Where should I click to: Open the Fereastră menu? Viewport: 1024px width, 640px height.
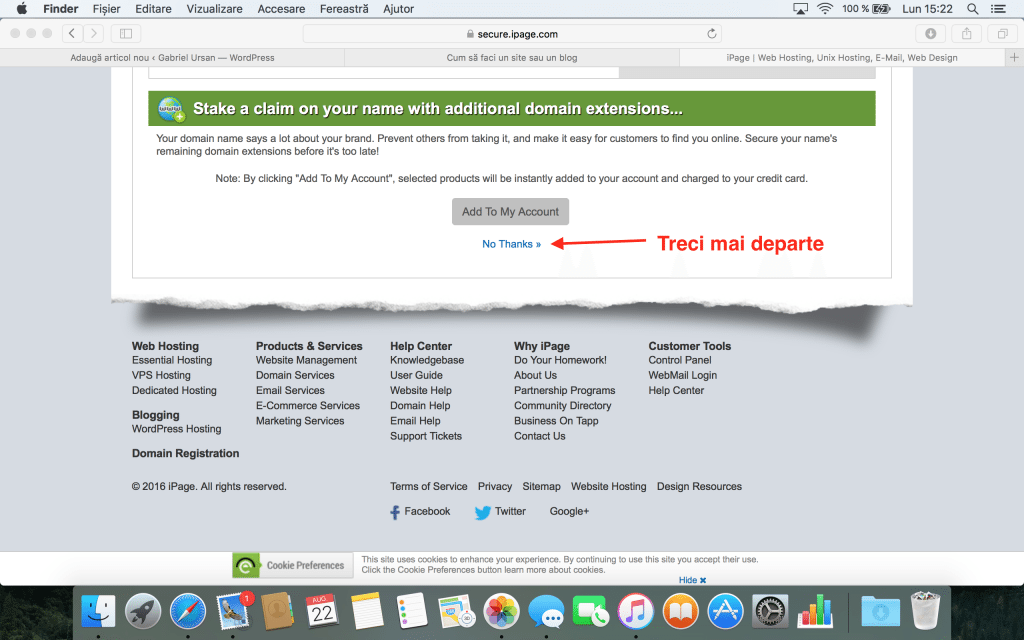[x=344, y=8]
